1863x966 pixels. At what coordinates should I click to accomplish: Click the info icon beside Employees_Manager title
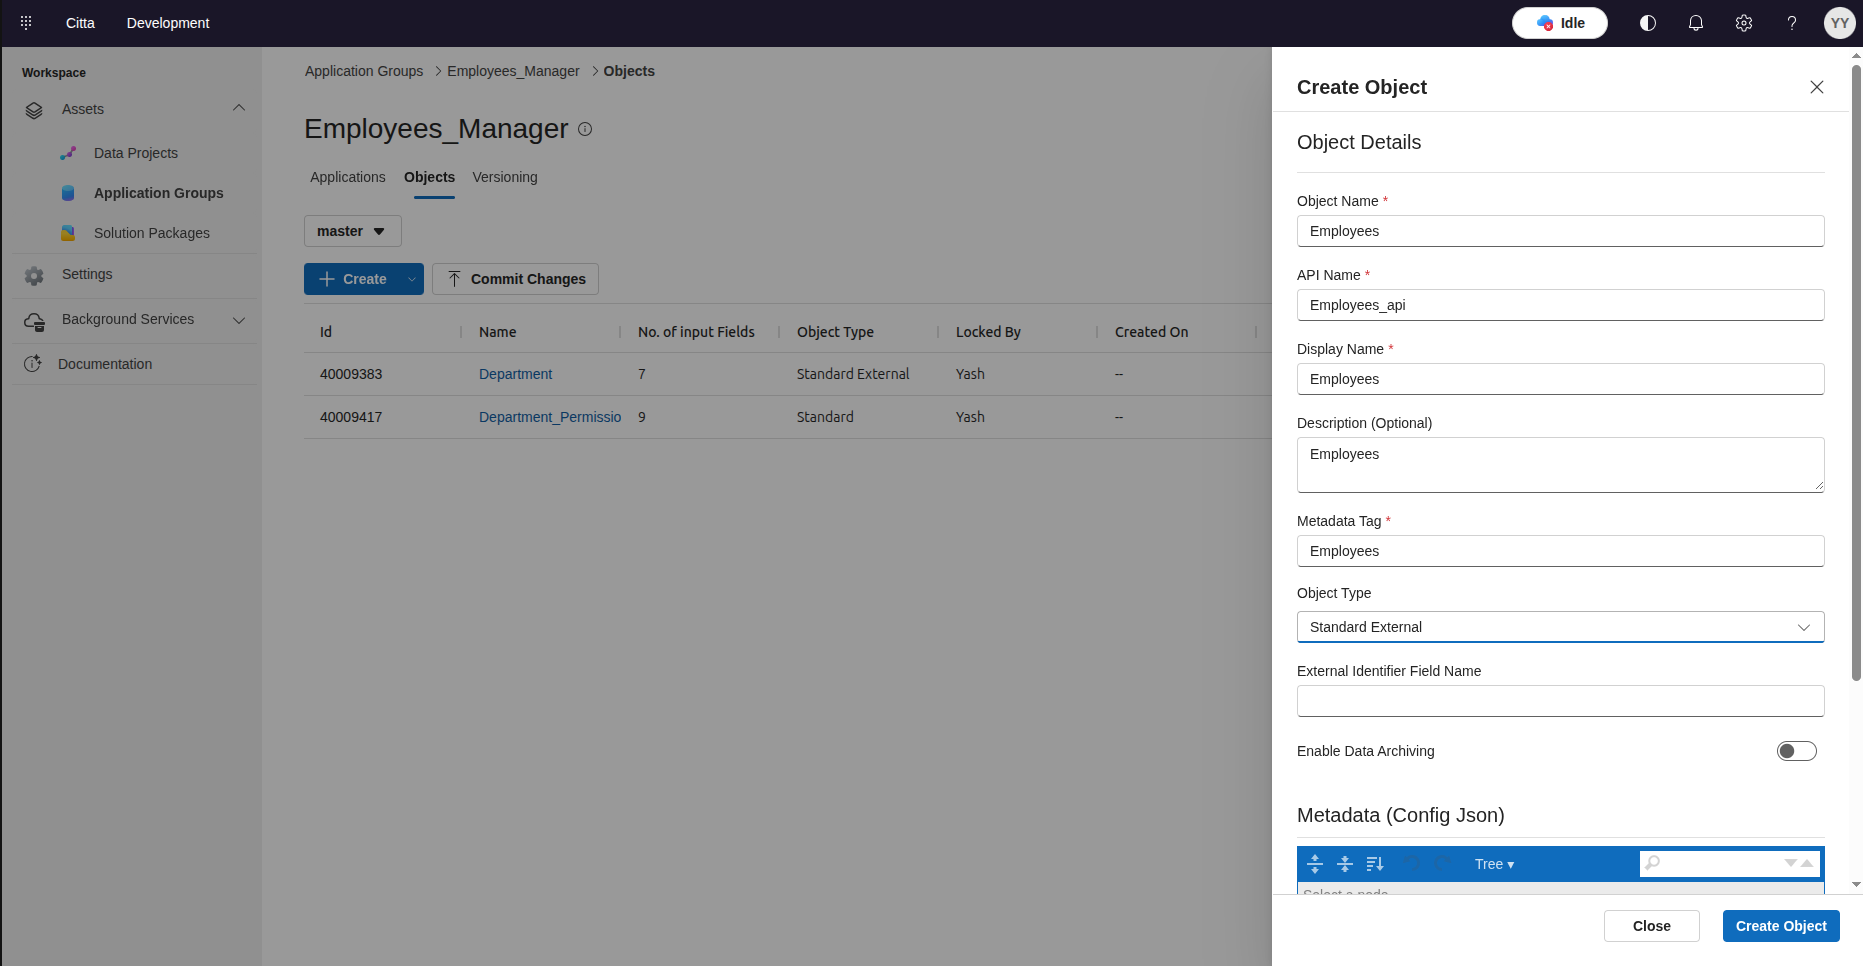pos(585,129)
